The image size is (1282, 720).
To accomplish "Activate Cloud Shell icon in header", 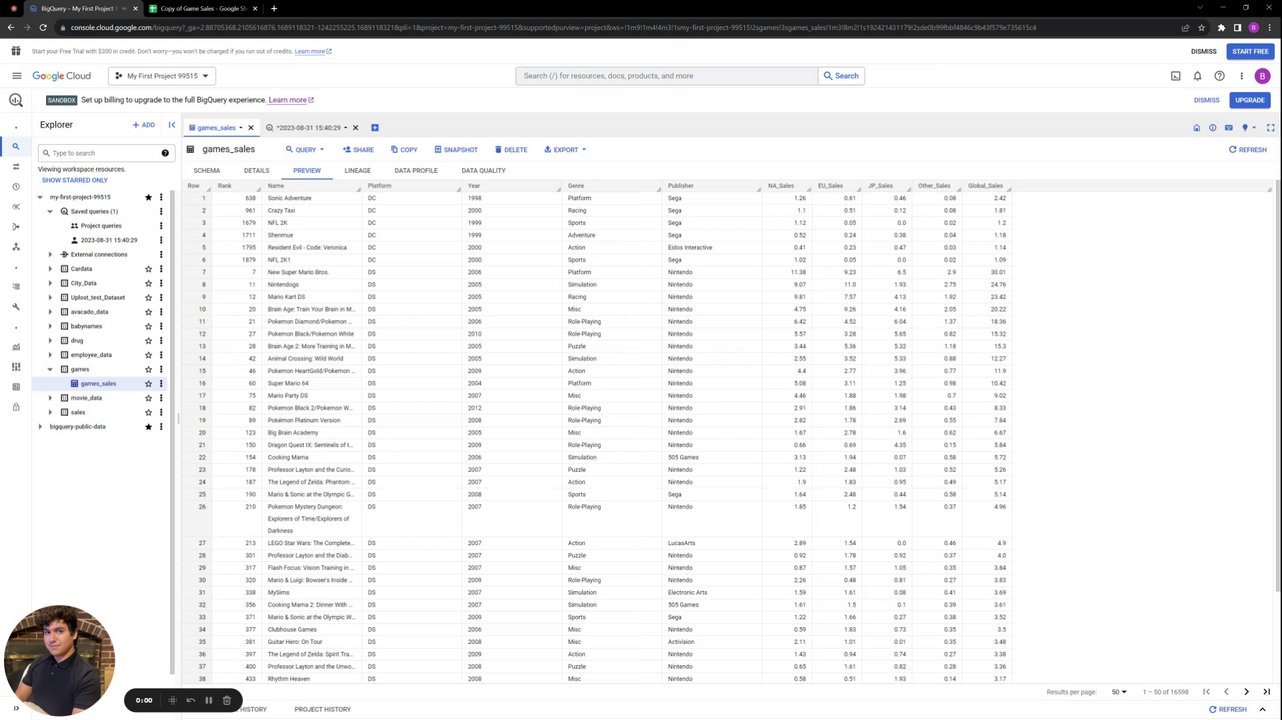I will (x=1176, y=76).
